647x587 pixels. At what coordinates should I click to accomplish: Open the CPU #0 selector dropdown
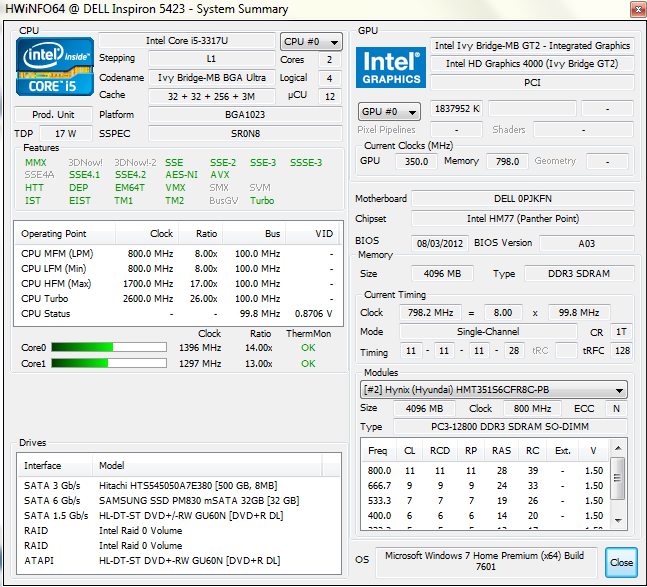(x=311, y=42)
